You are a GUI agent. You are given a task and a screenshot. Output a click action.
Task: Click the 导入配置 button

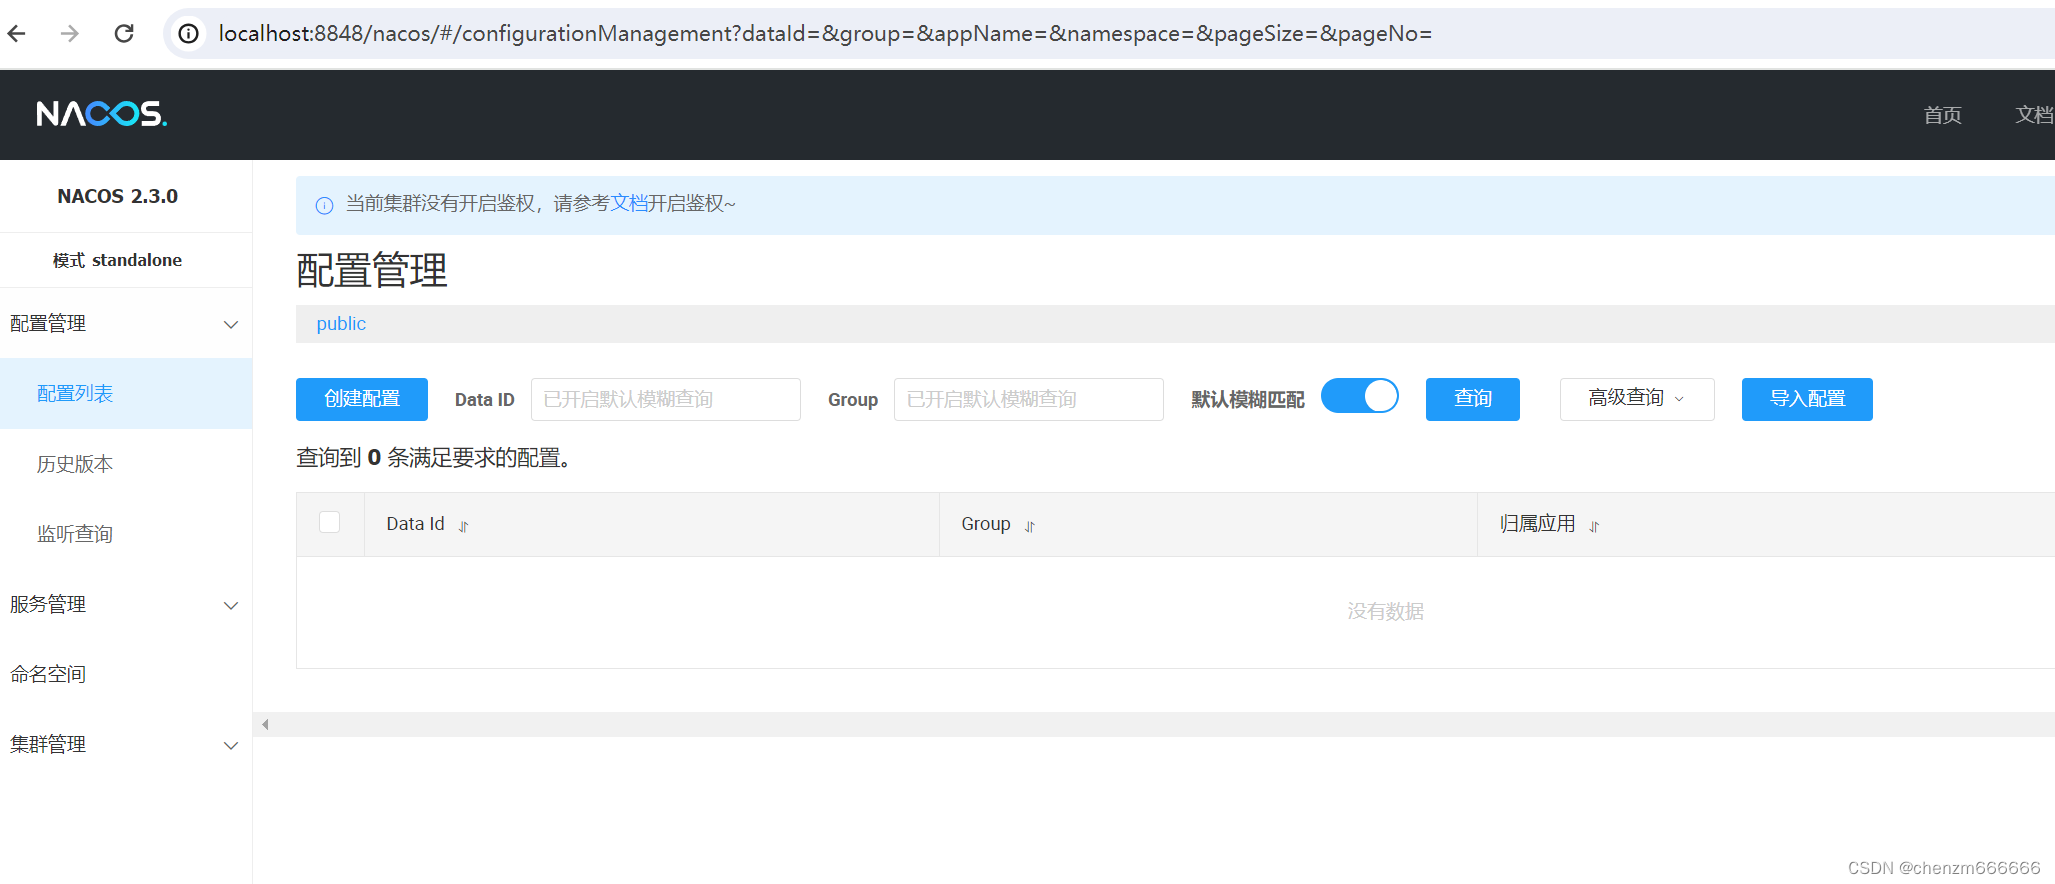(1807, 399)
